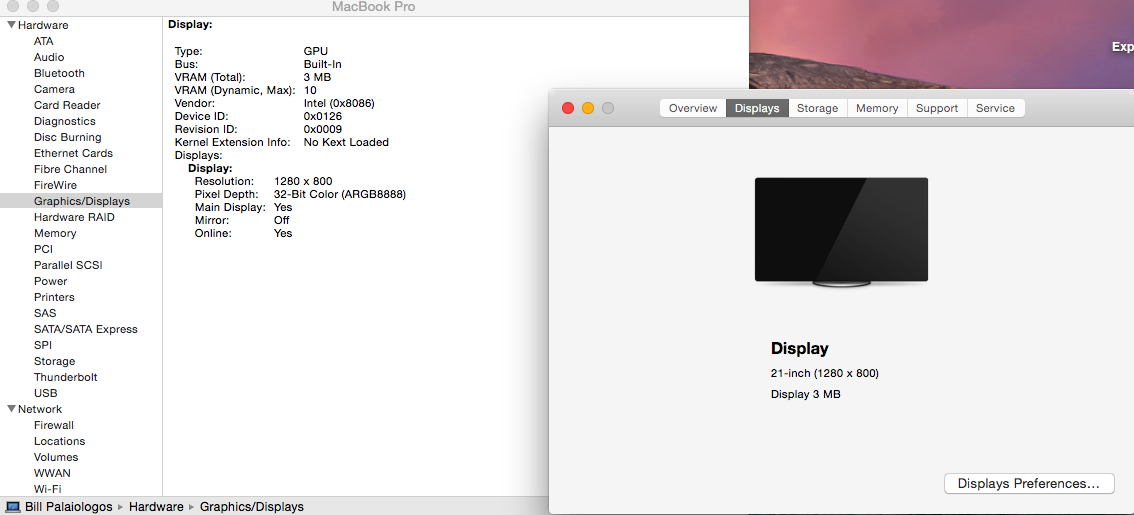Screen dimensions: 1134x515
Task: Select USB in the sidebar
Action: click(x=46, y=393)
